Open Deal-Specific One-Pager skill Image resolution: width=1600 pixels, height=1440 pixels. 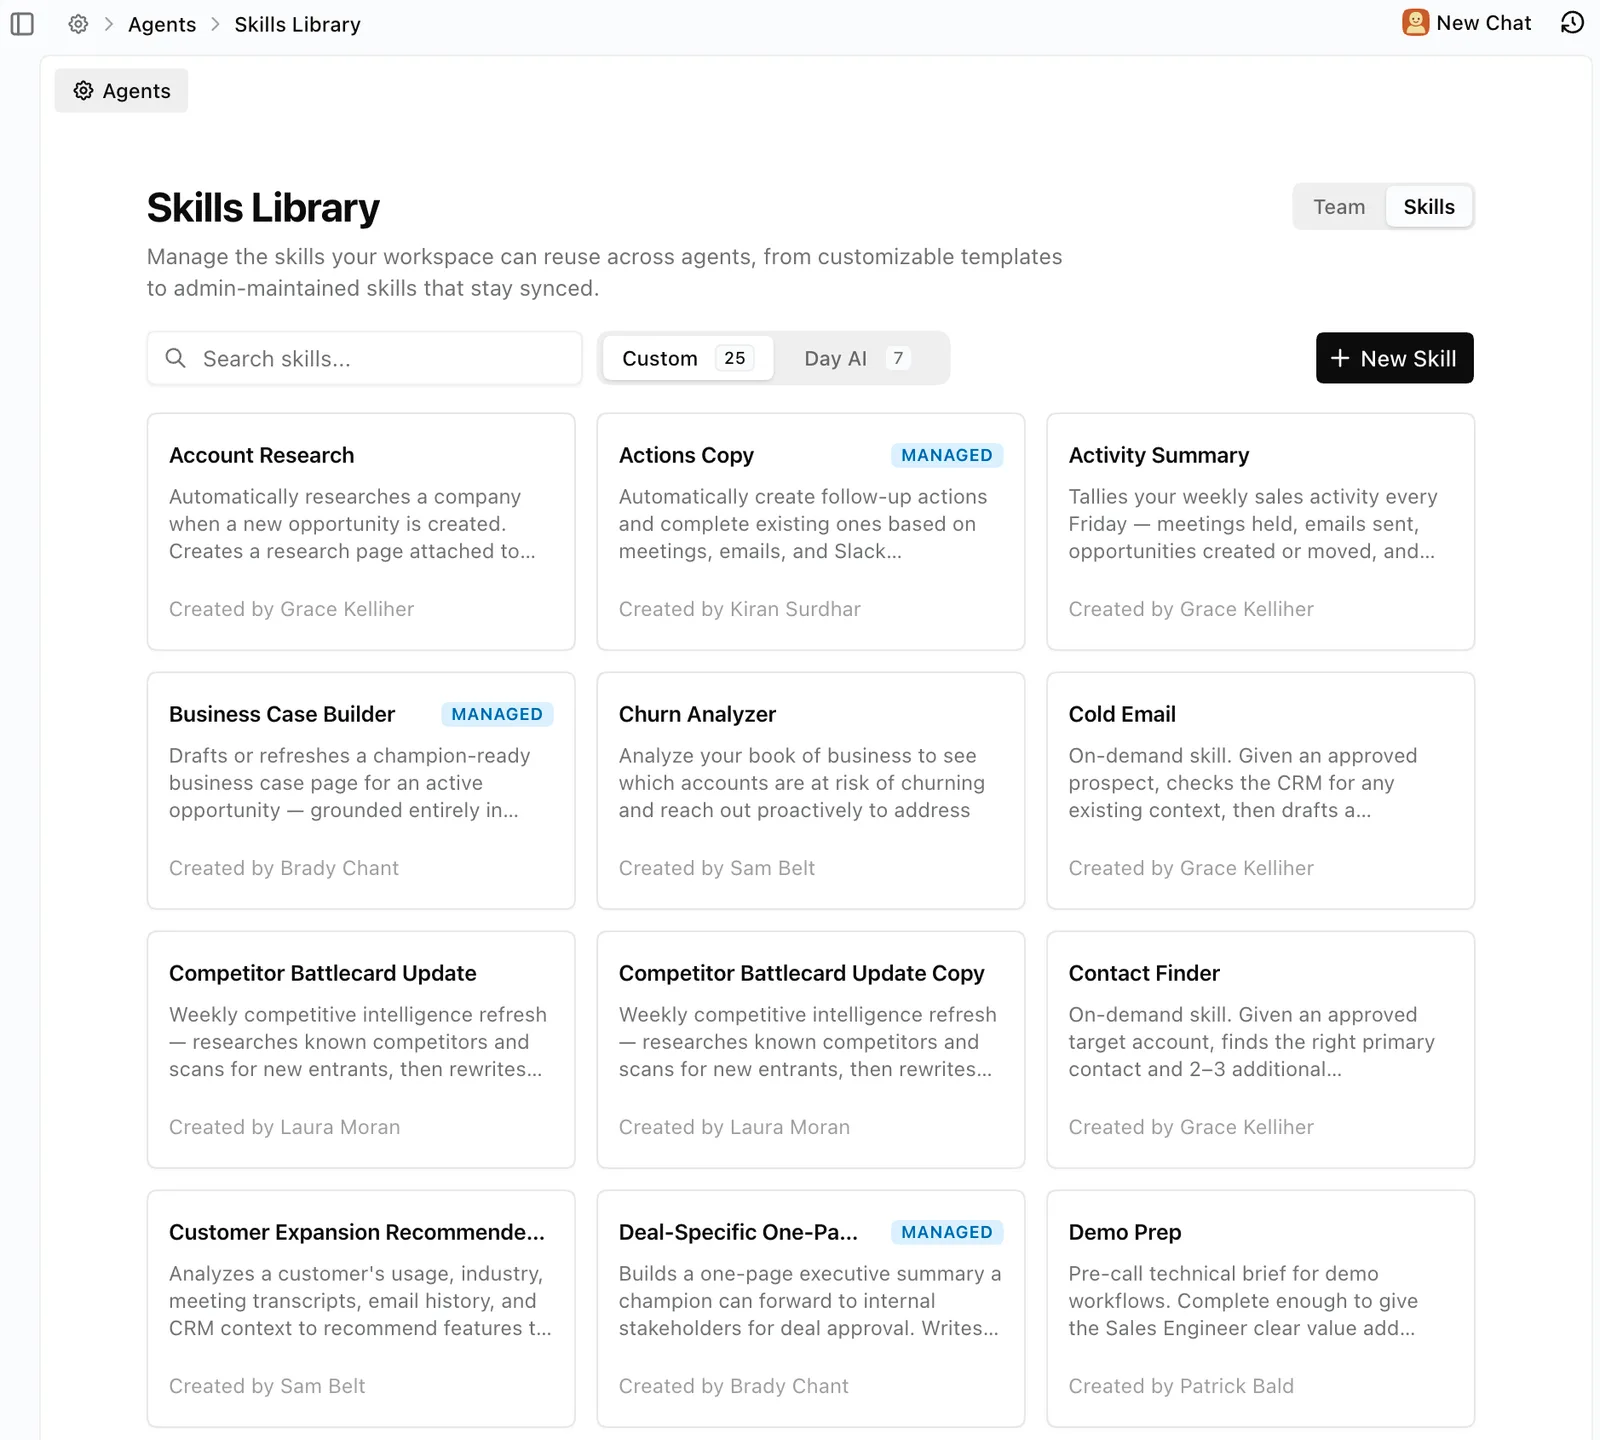810,1309
